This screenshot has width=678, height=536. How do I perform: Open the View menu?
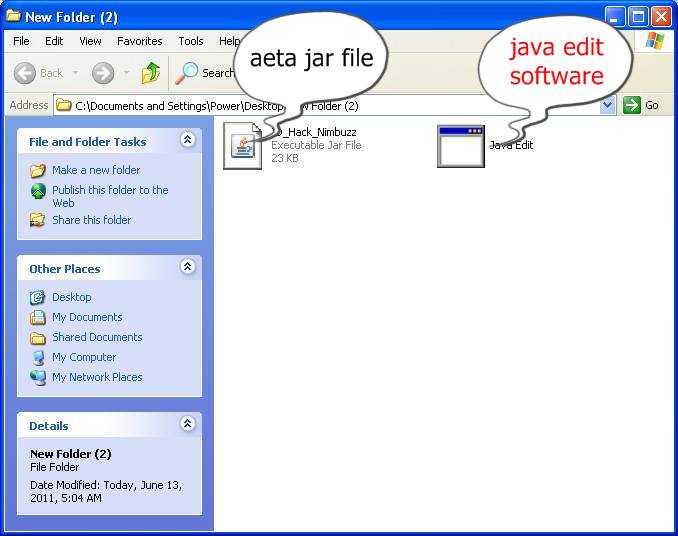(x=90, y=41)
